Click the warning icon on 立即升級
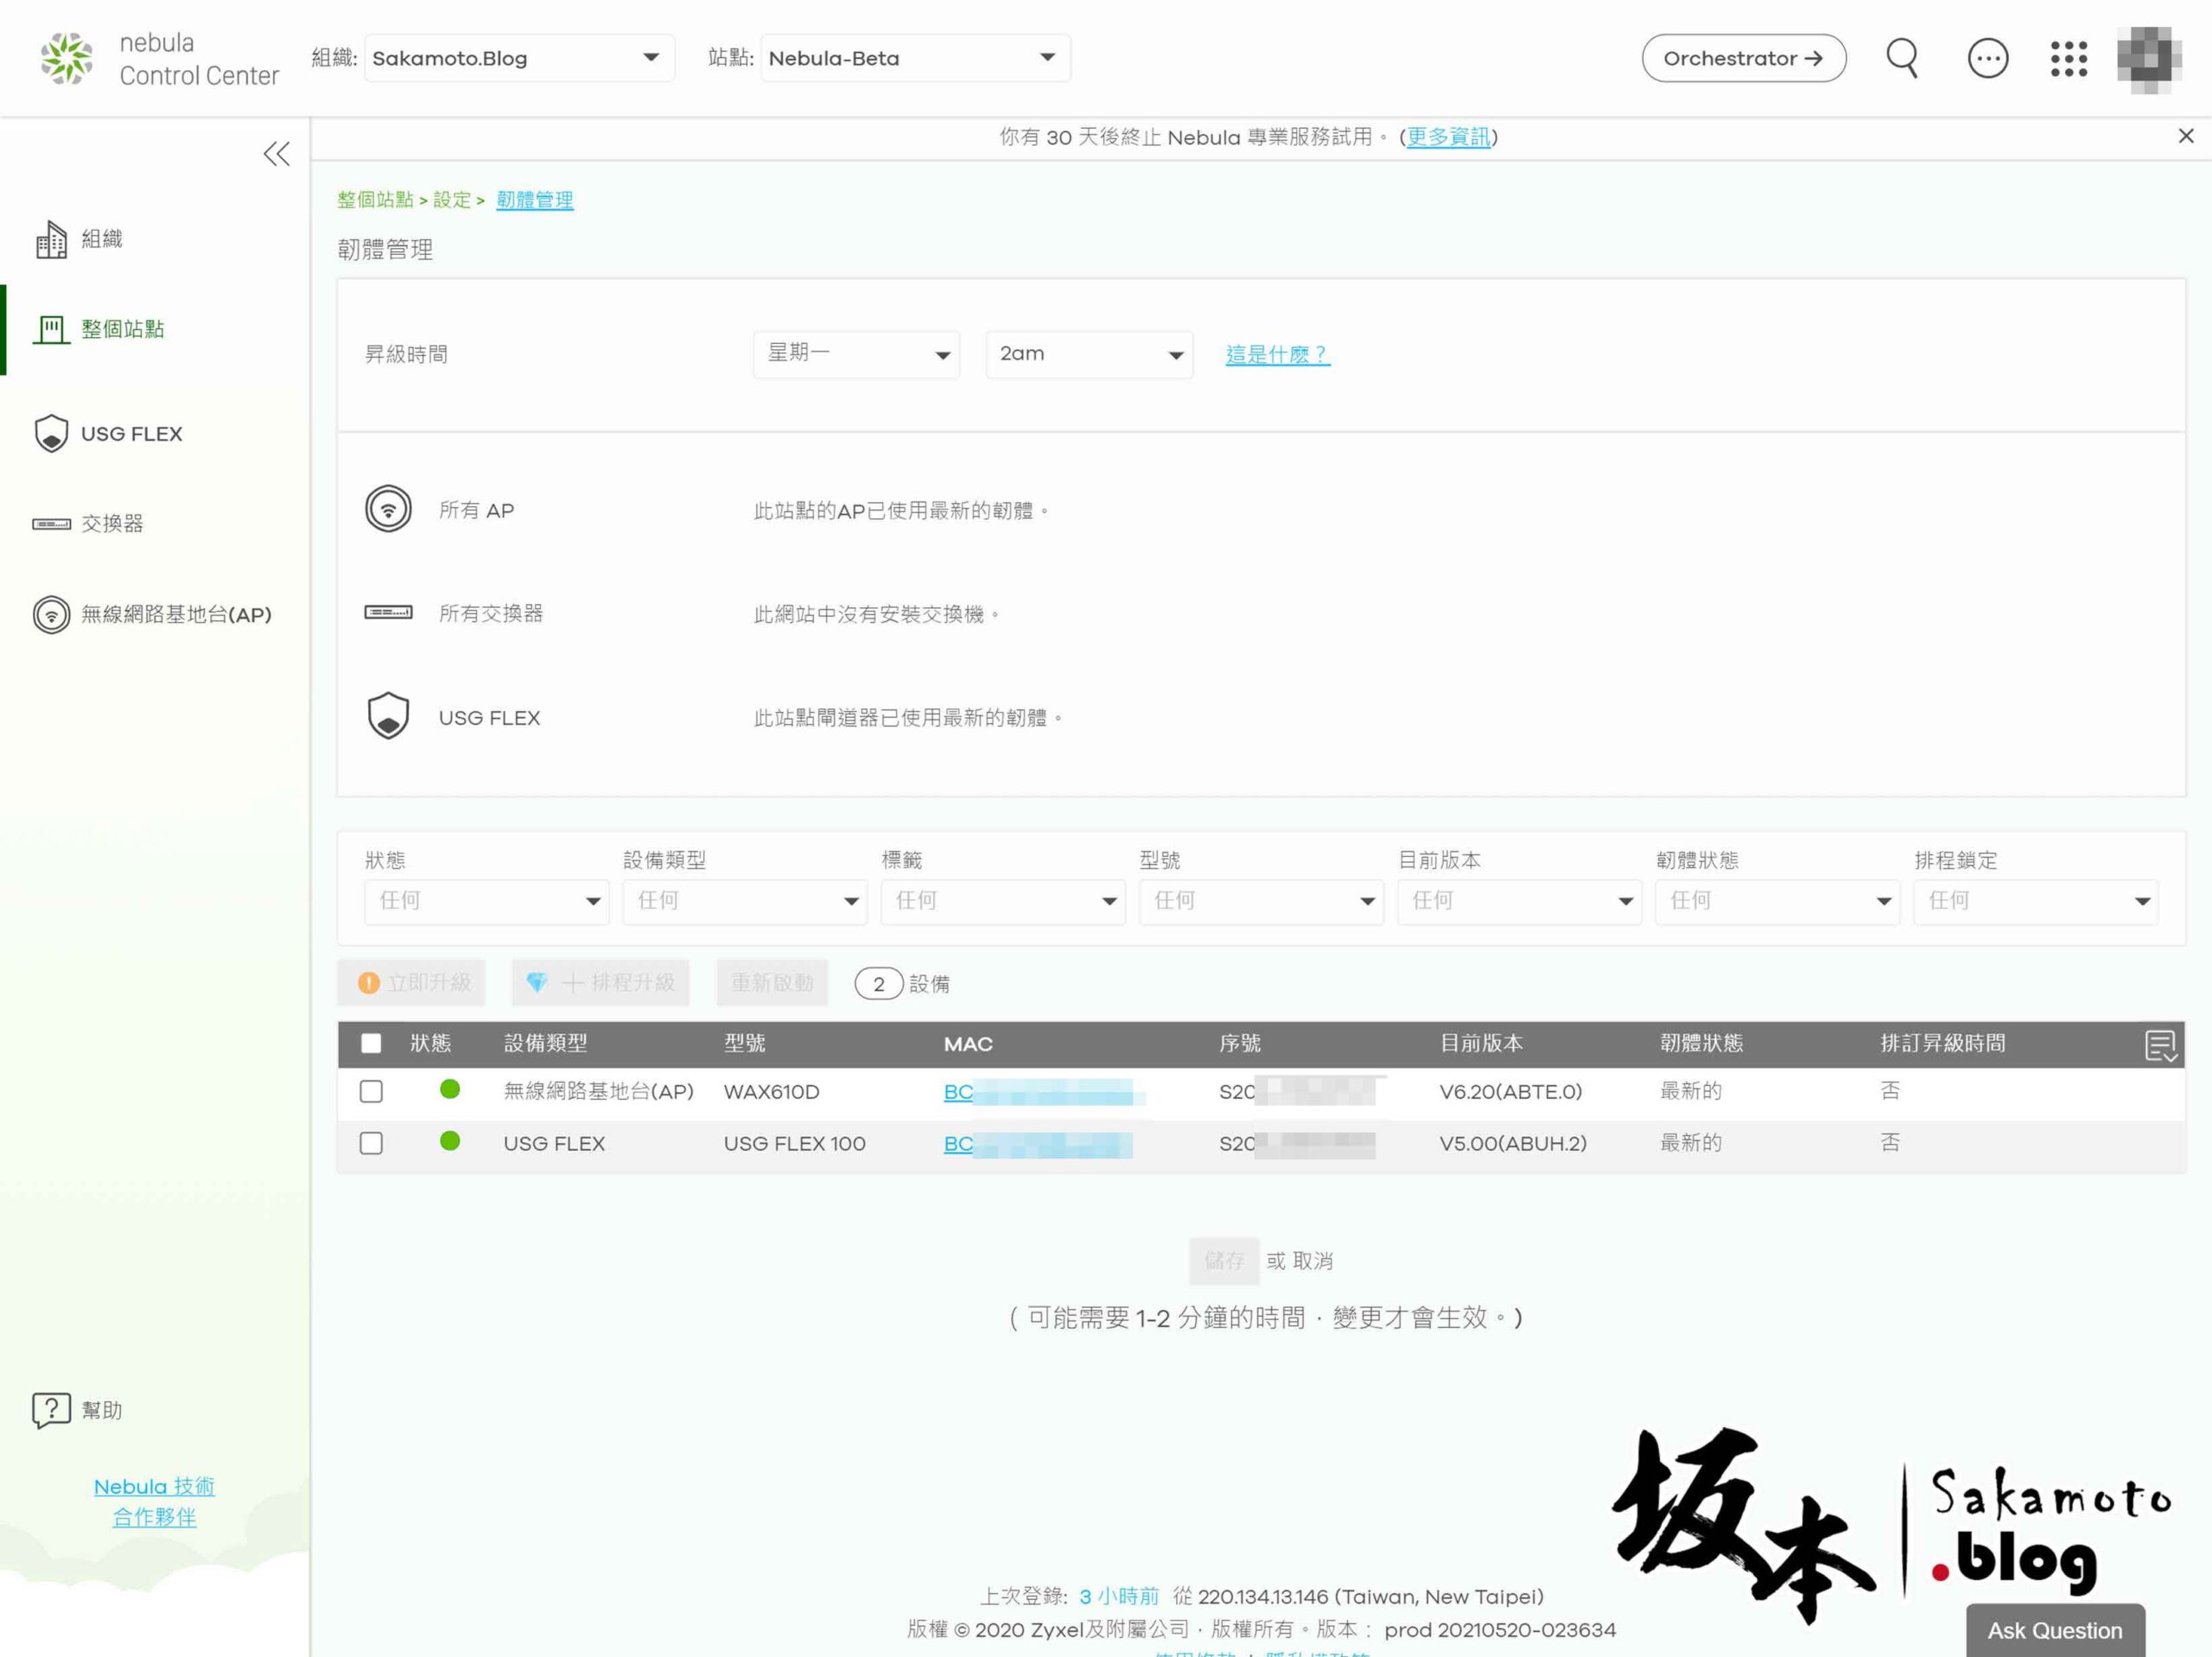The image size is (2212, 1657). click(x=368, y=983)
